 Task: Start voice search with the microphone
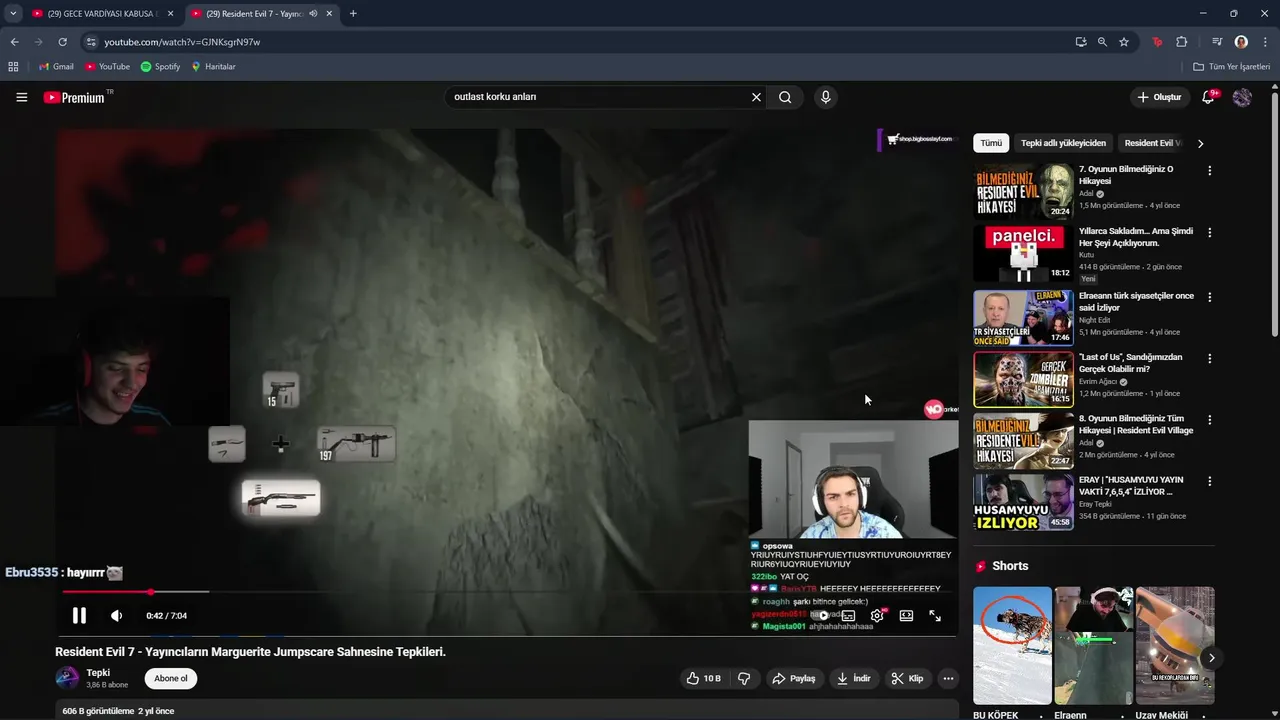(x=825, y=97)
